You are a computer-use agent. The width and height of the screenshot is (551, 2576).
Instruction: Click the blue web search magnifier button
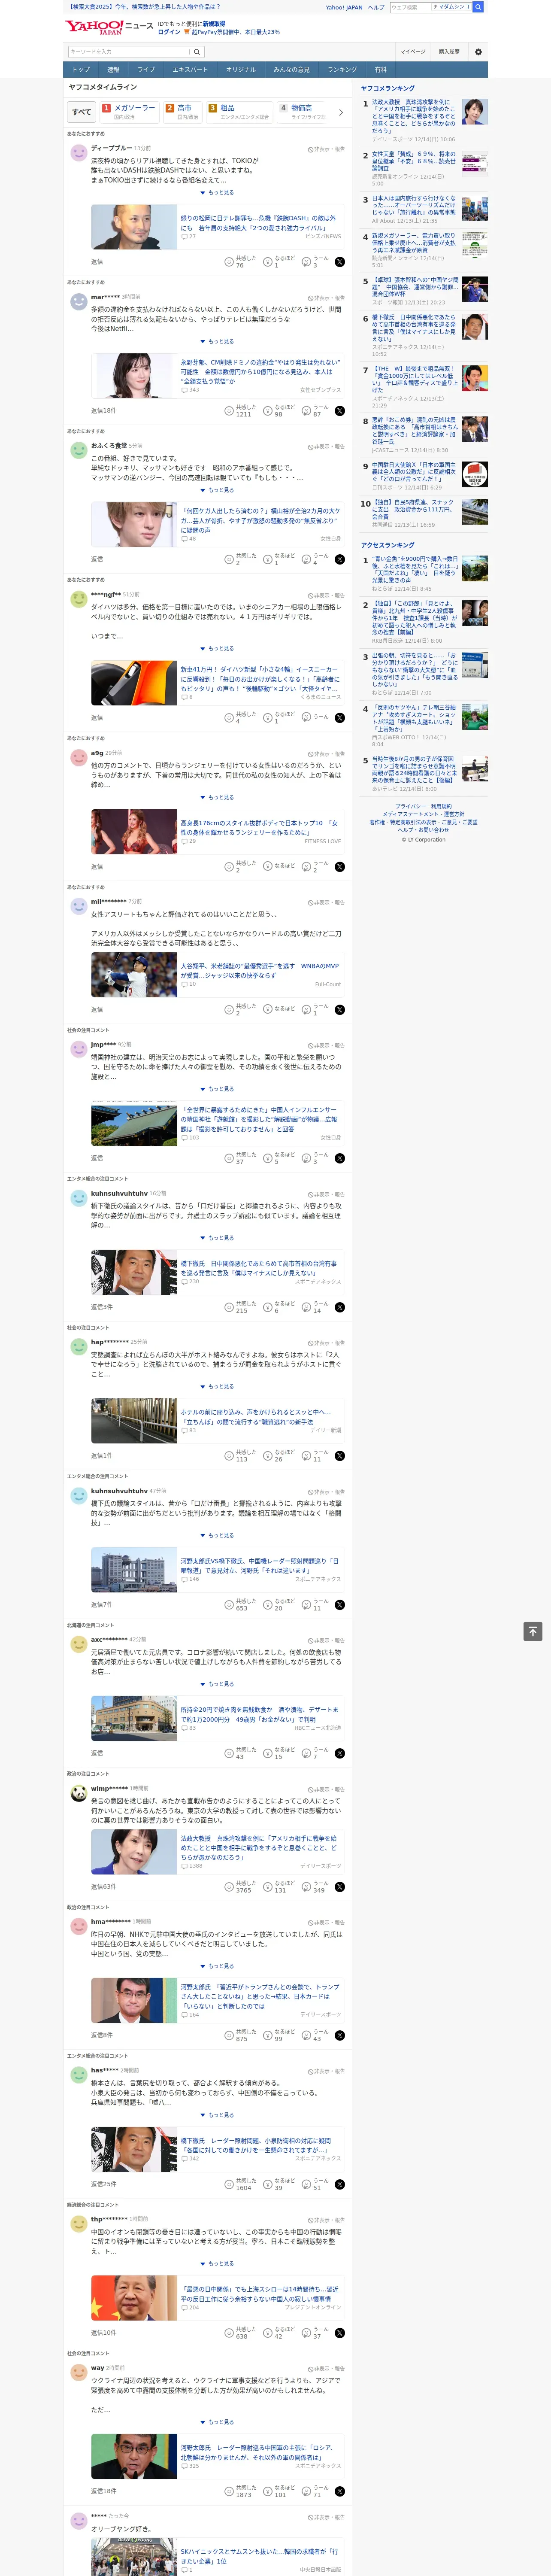(x=478, y=7)
